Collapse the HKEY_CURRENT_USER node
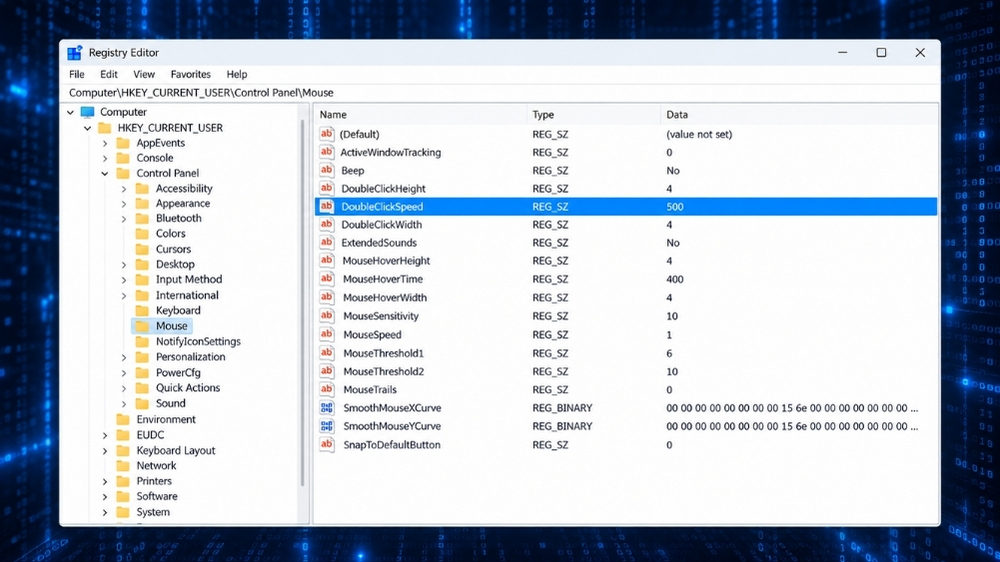This screenshot has height=562, width=1000. coord(87,128)
